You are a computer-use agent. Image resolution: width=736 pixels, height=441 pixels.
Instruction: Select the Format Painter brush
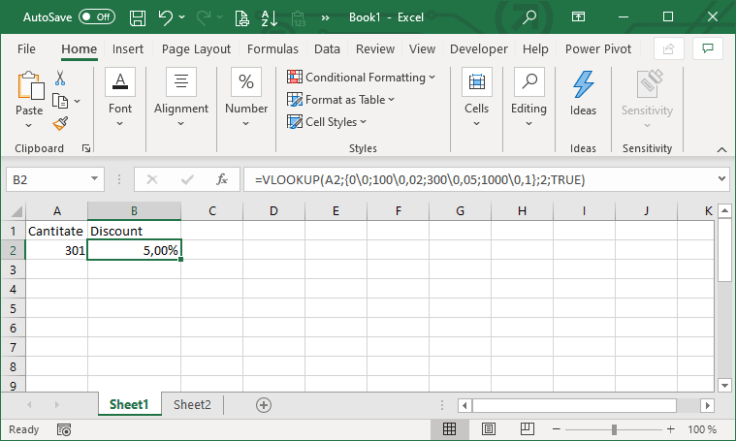coord(60,123)
